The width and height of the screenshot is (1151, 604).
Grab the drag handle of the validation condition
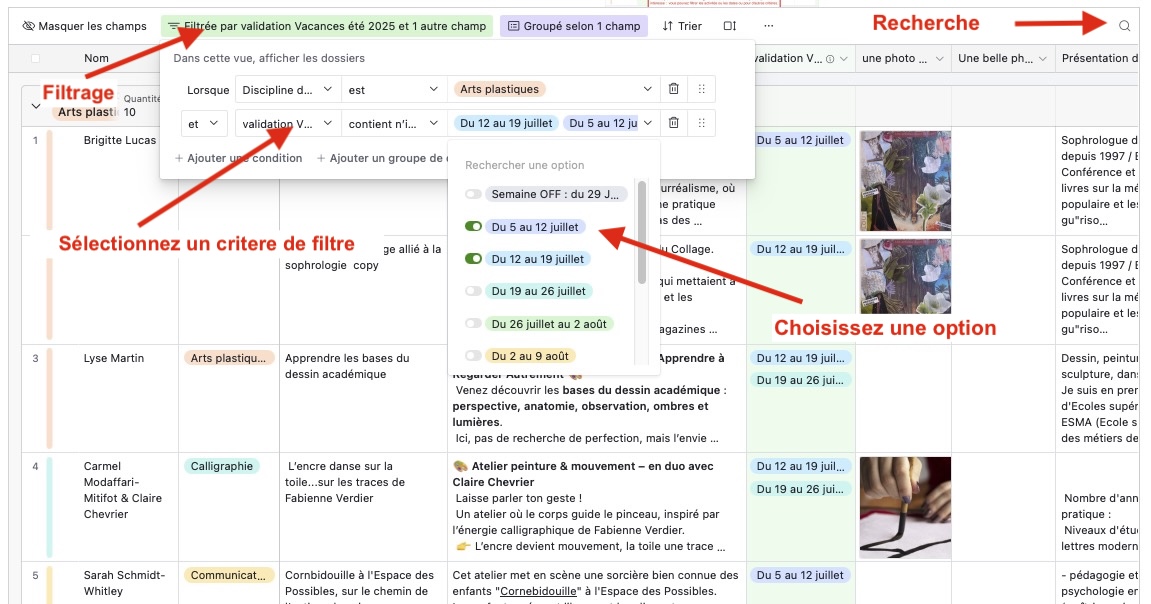tap(701, 123)
